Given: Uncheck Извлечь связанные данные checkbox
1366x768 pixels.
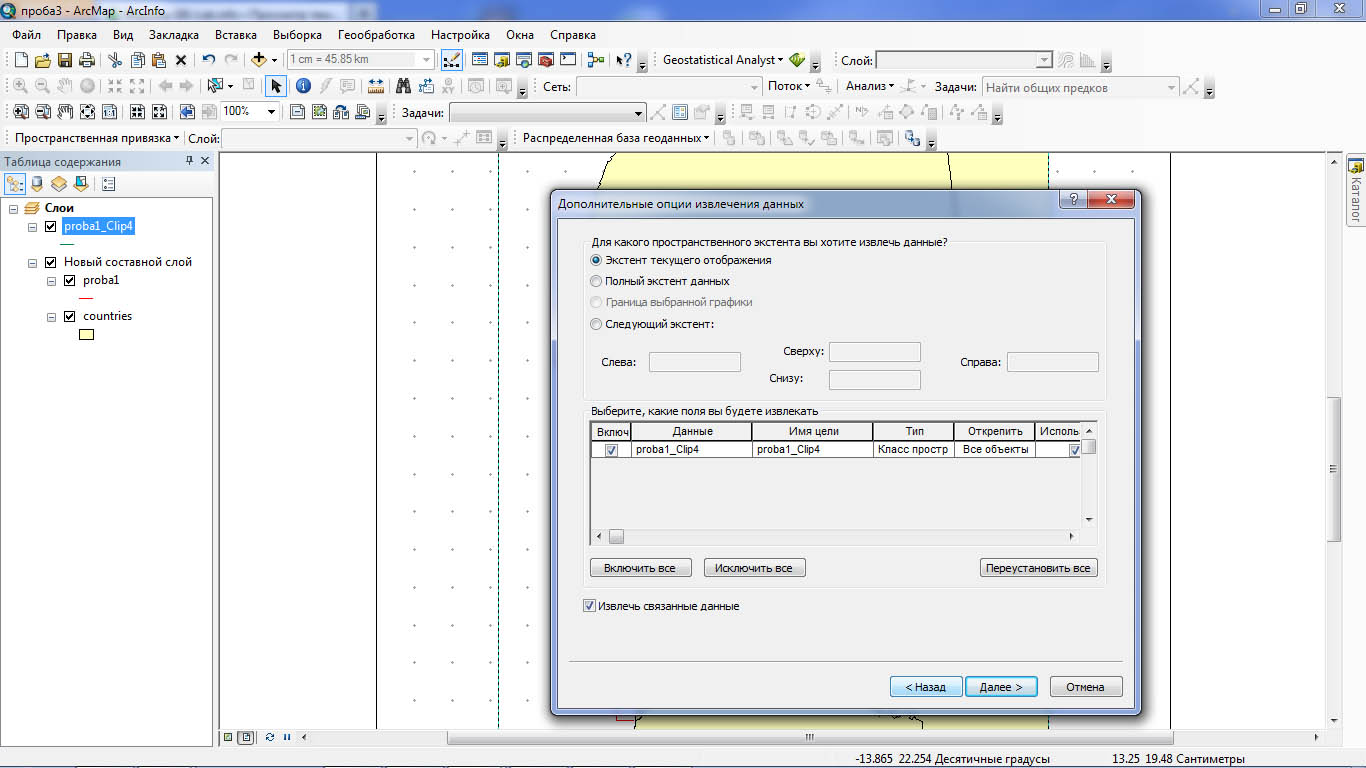Looking at the screenshot, I should [x=589, y=606].
